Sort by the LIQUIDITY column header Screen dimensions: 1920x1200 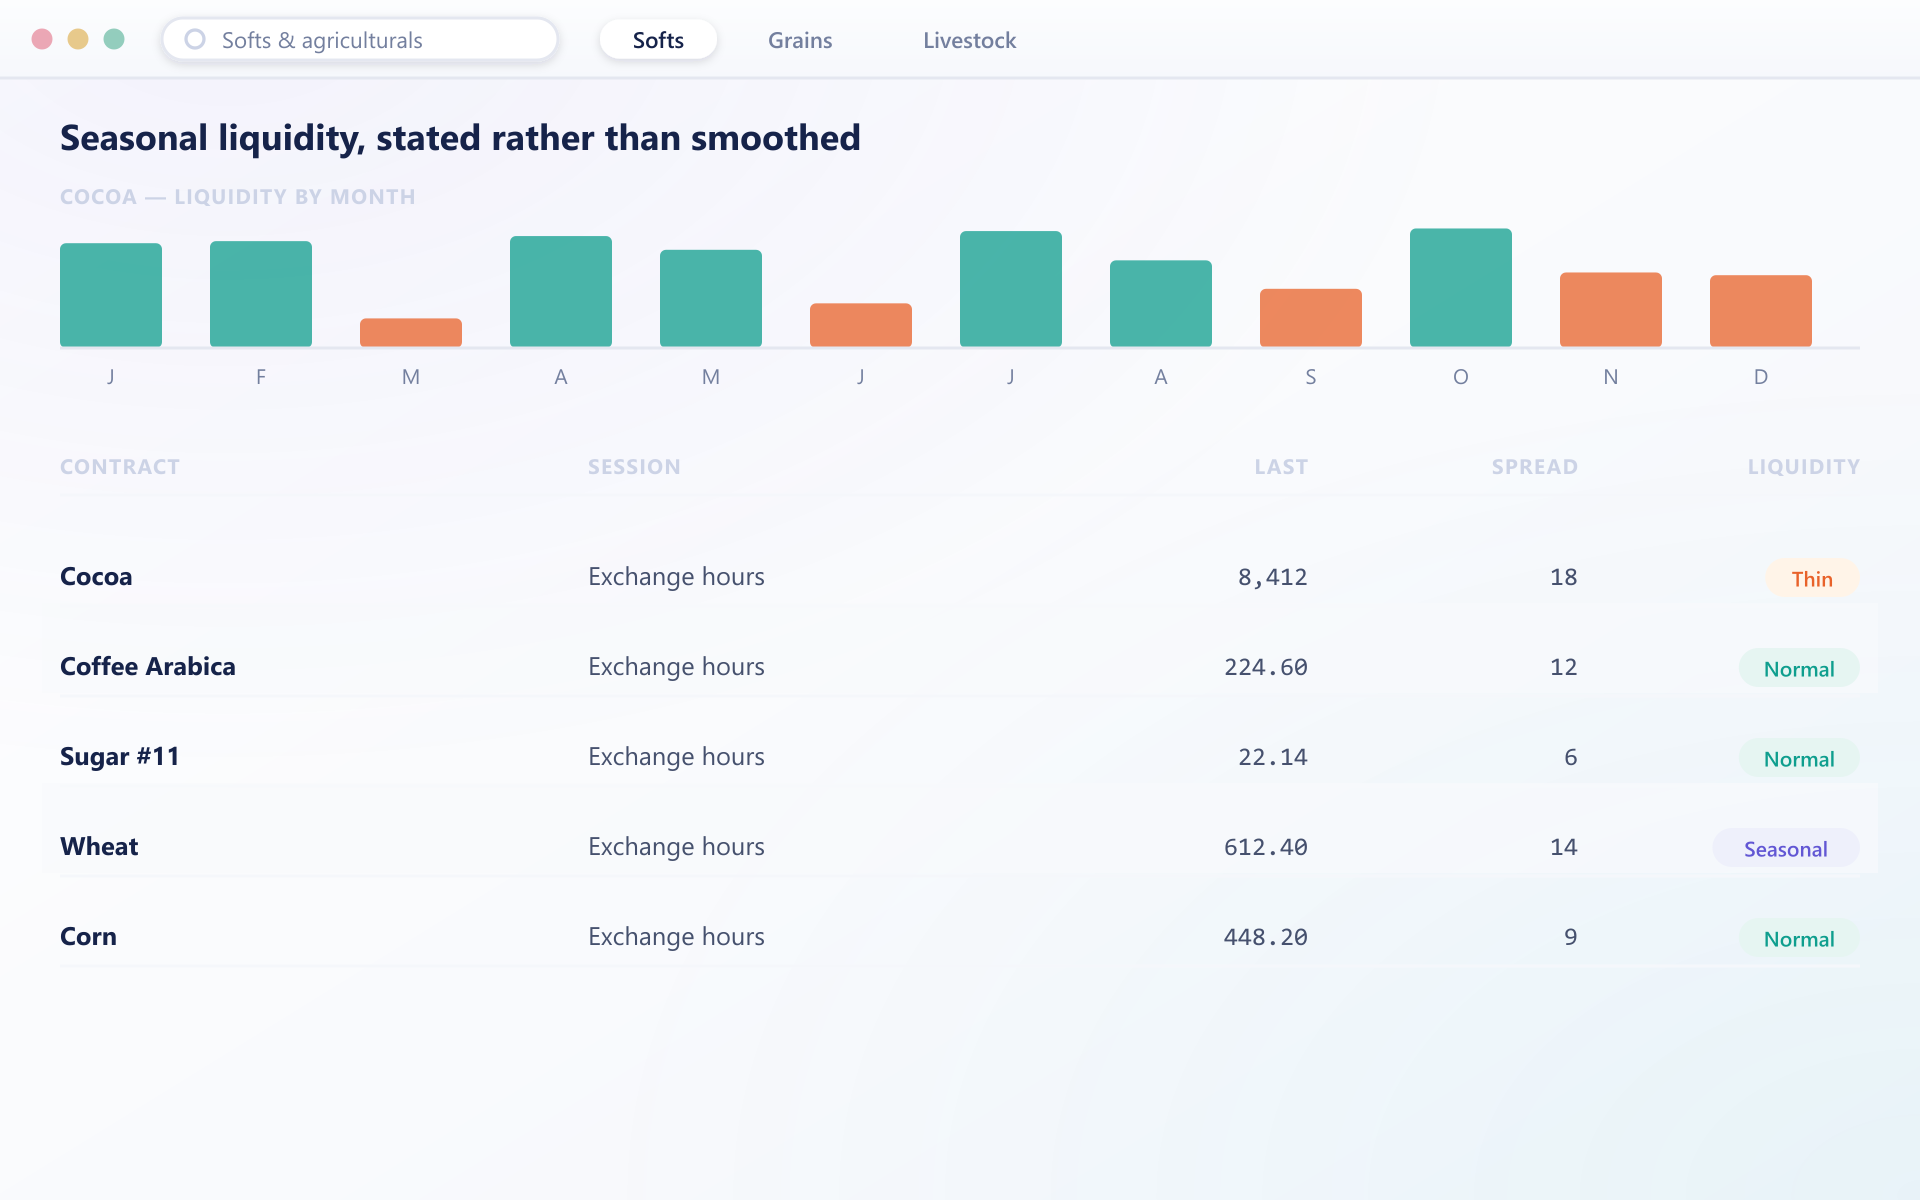click(x=1803, y=467)
